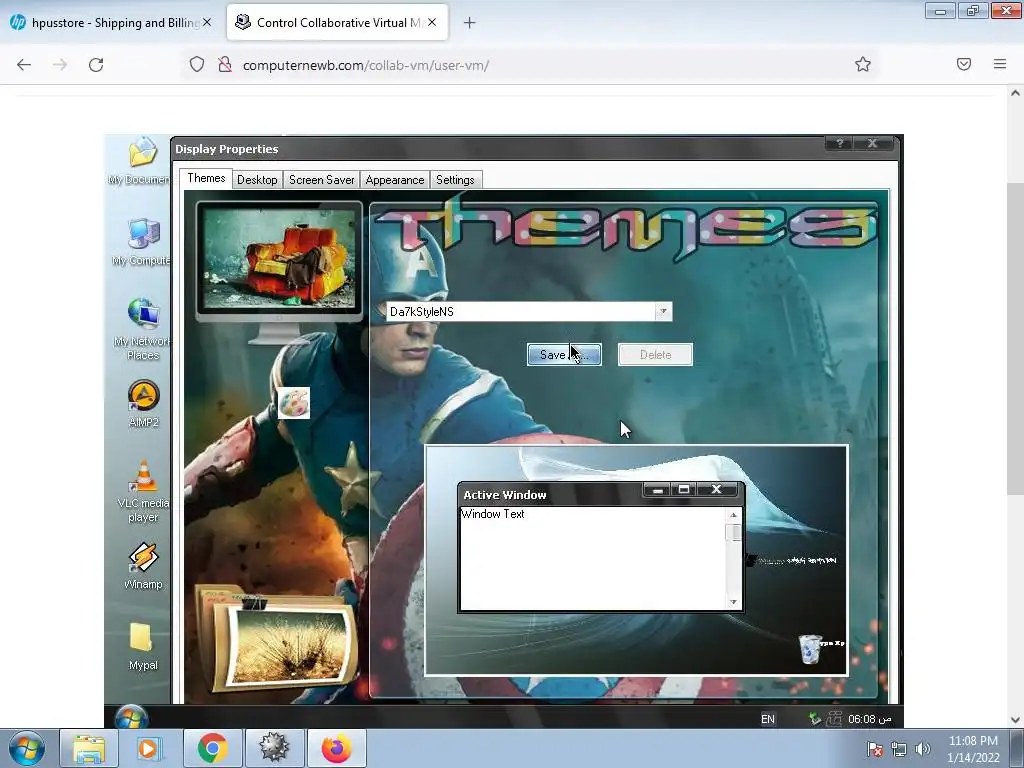Viewport: 1024px width, 768px height.
Task: Click the EN language indicator in VM taskbar
Action: point(767,719)
